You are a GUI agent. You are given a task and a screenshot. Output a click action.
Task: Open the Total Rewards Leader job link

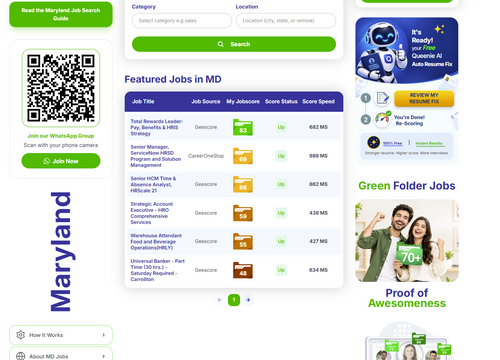[x=157, y=127]
